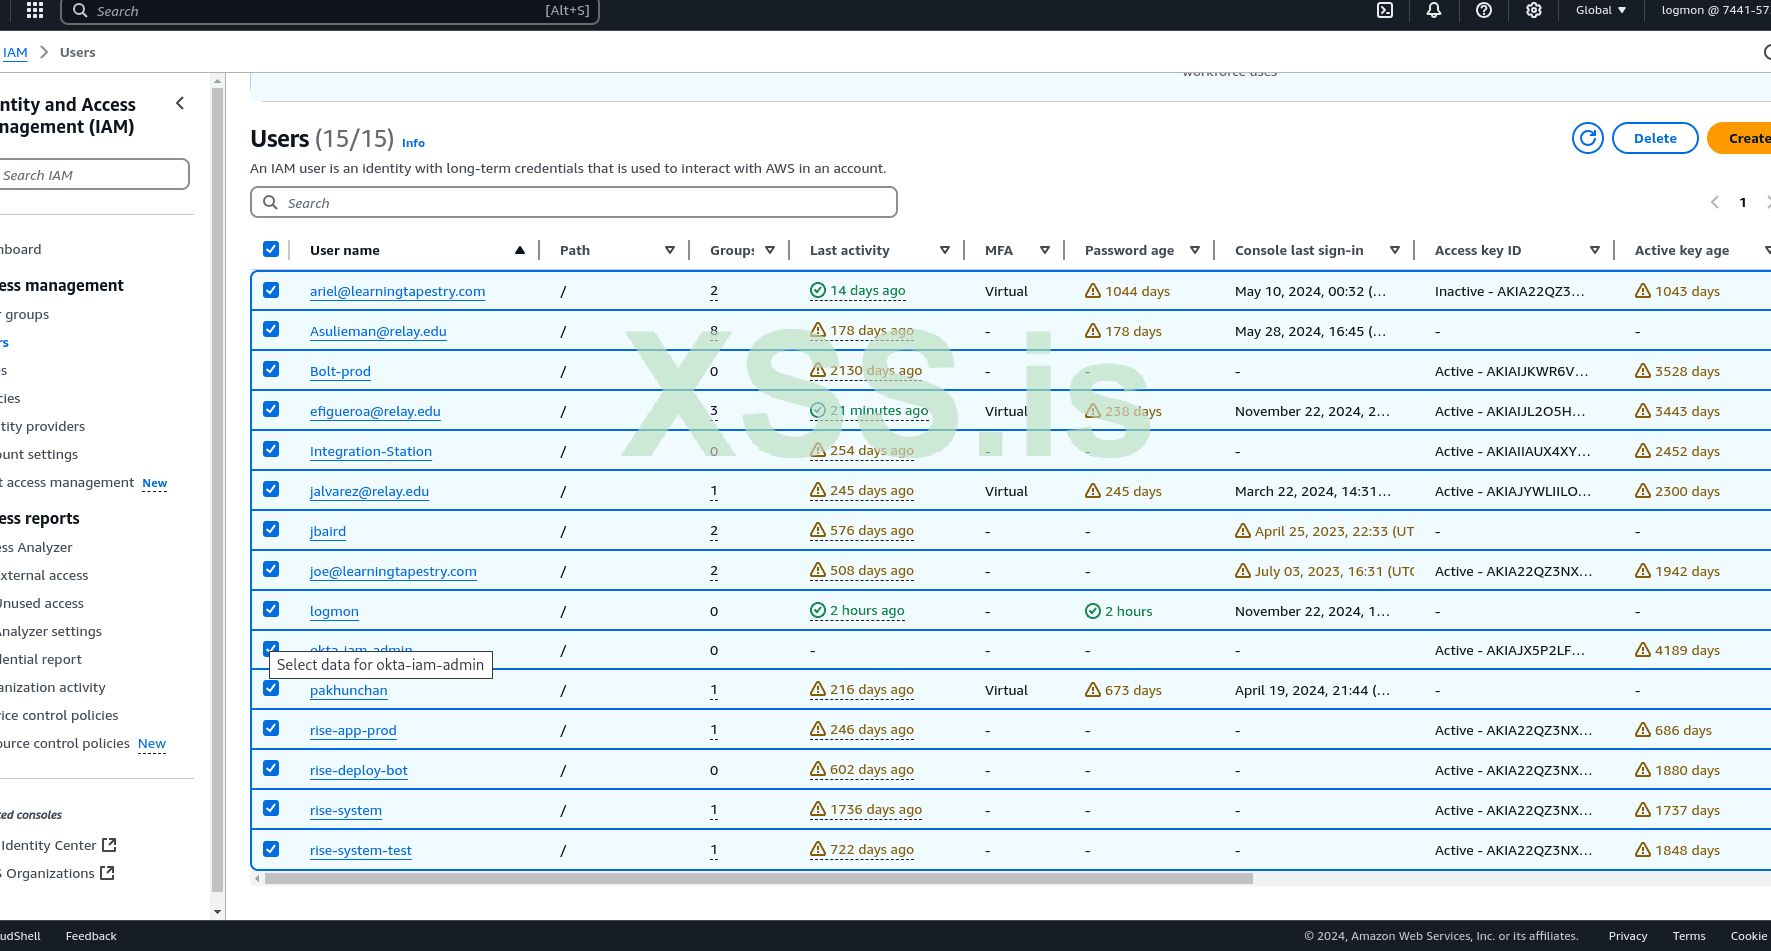Image resolution: width=1771 pixels, height=951 pixels.
Task: Go to Identity providers in the sidebar
Action: (44, 426)
